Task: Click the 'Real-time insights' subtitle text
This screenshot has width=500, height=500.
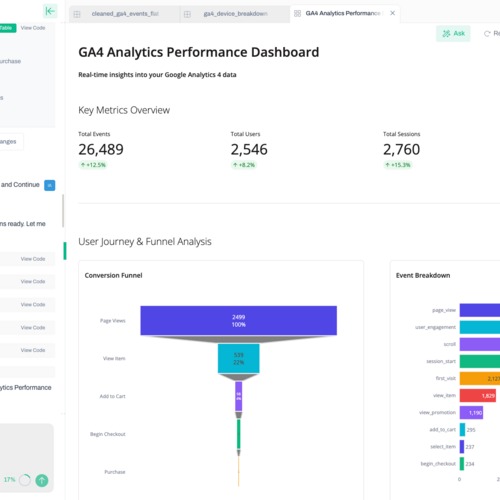Action: 157,75
